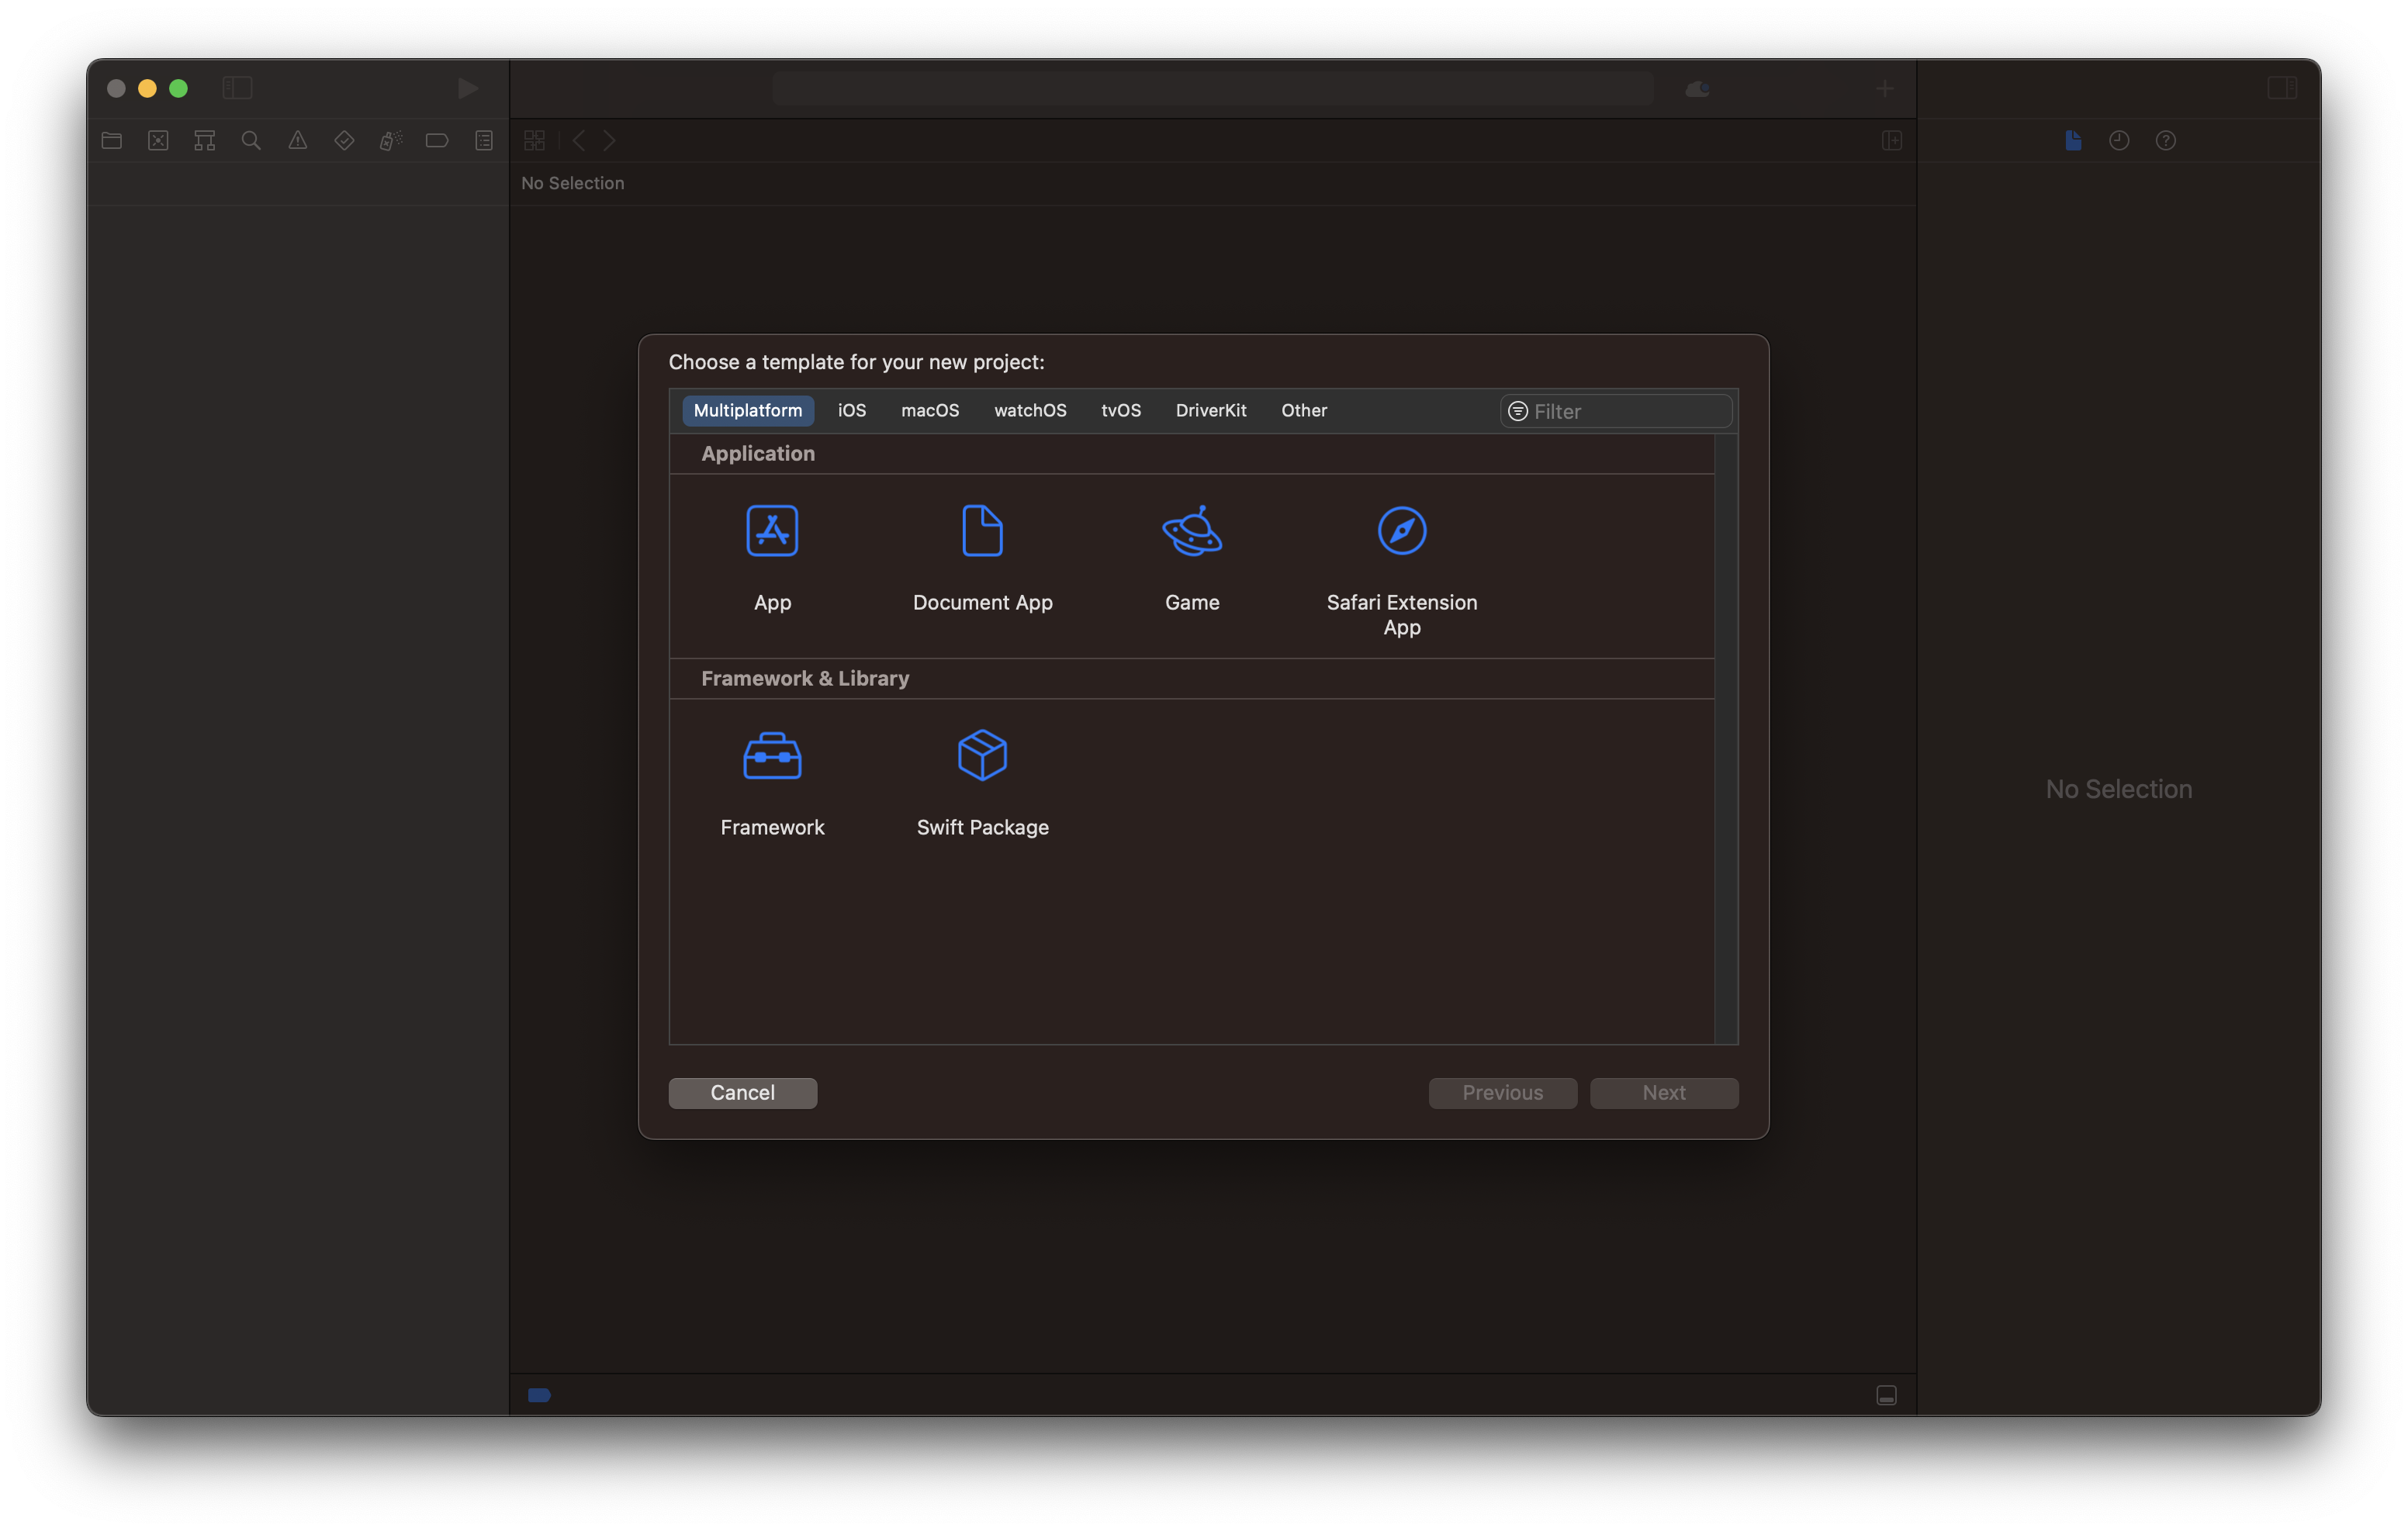Viewport: 2408px width, 1531px height.
Task: Open the Debug navigator spray icon
Action: pyautogui.click(x=390, y=141)
